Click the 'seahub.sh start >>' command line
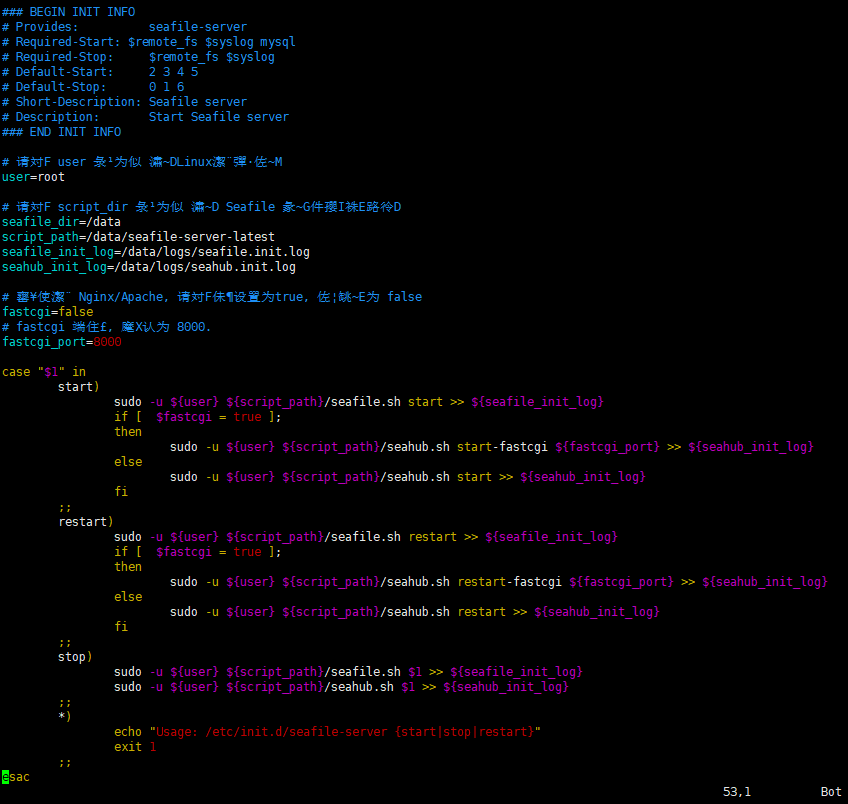848x804 pixels. [x=408, y=477]
